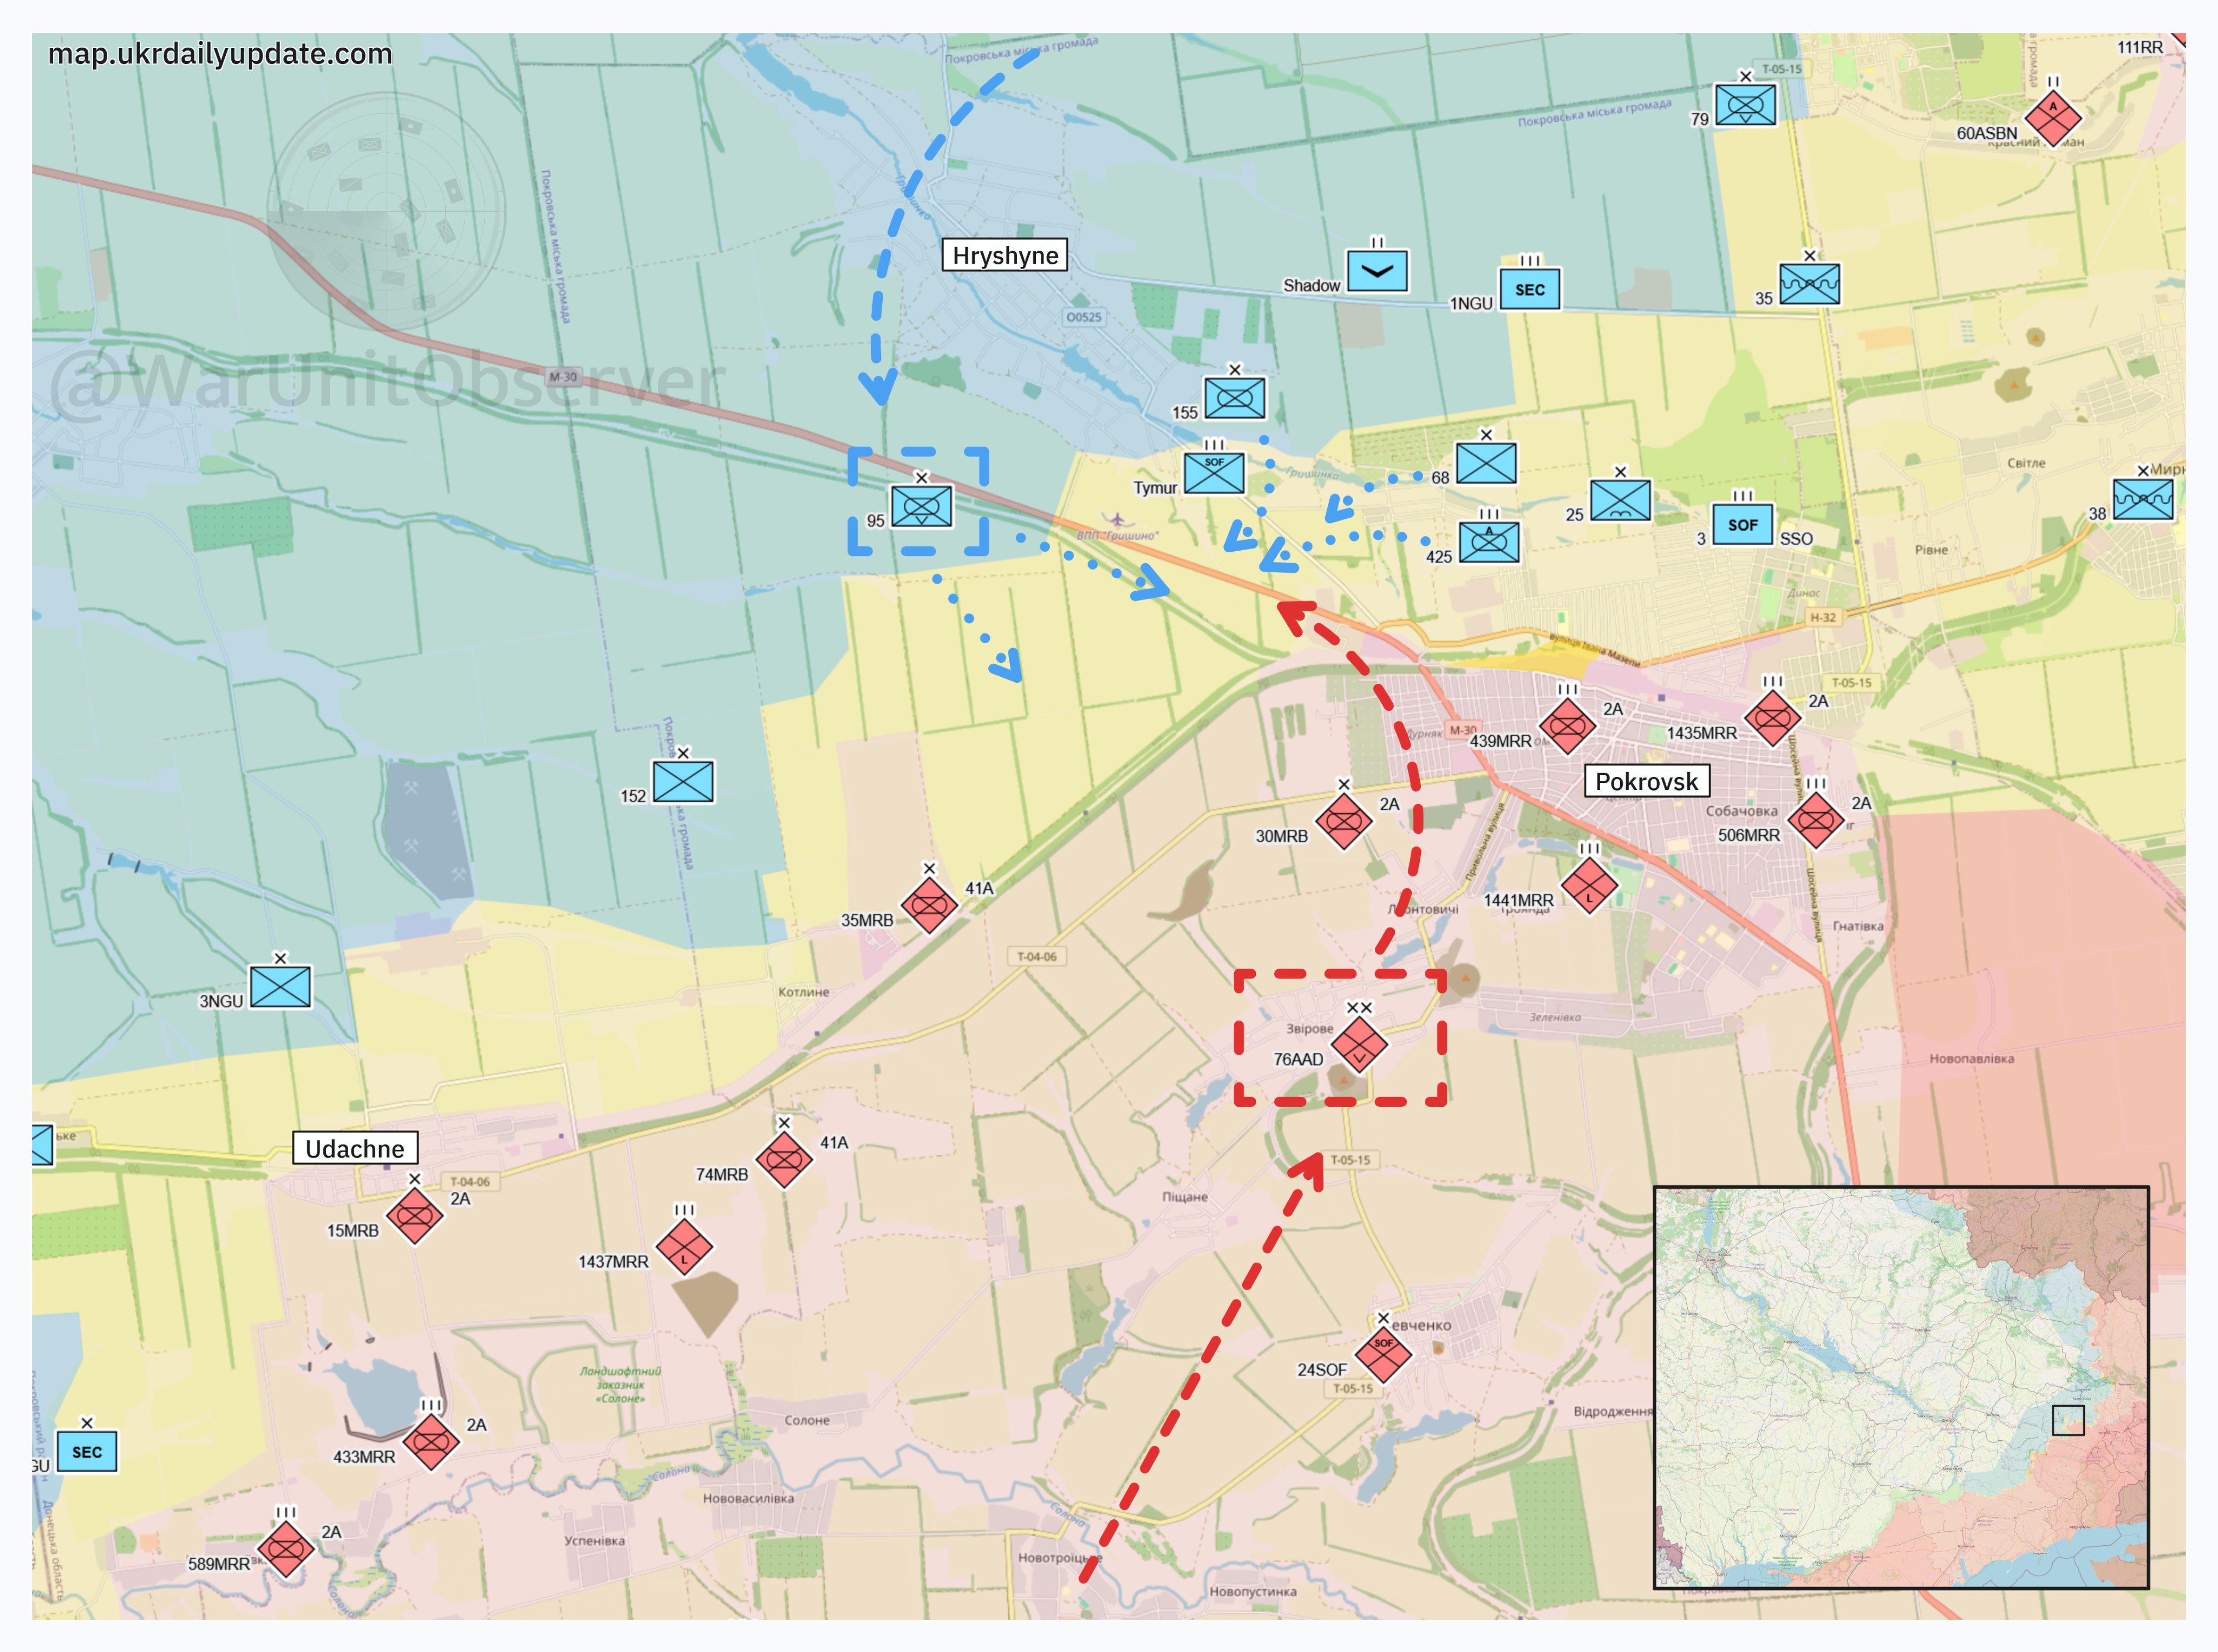Click the 95 brigade unit marker
This screenshot has width=2218, height=1652.
(x=921, y=506)
